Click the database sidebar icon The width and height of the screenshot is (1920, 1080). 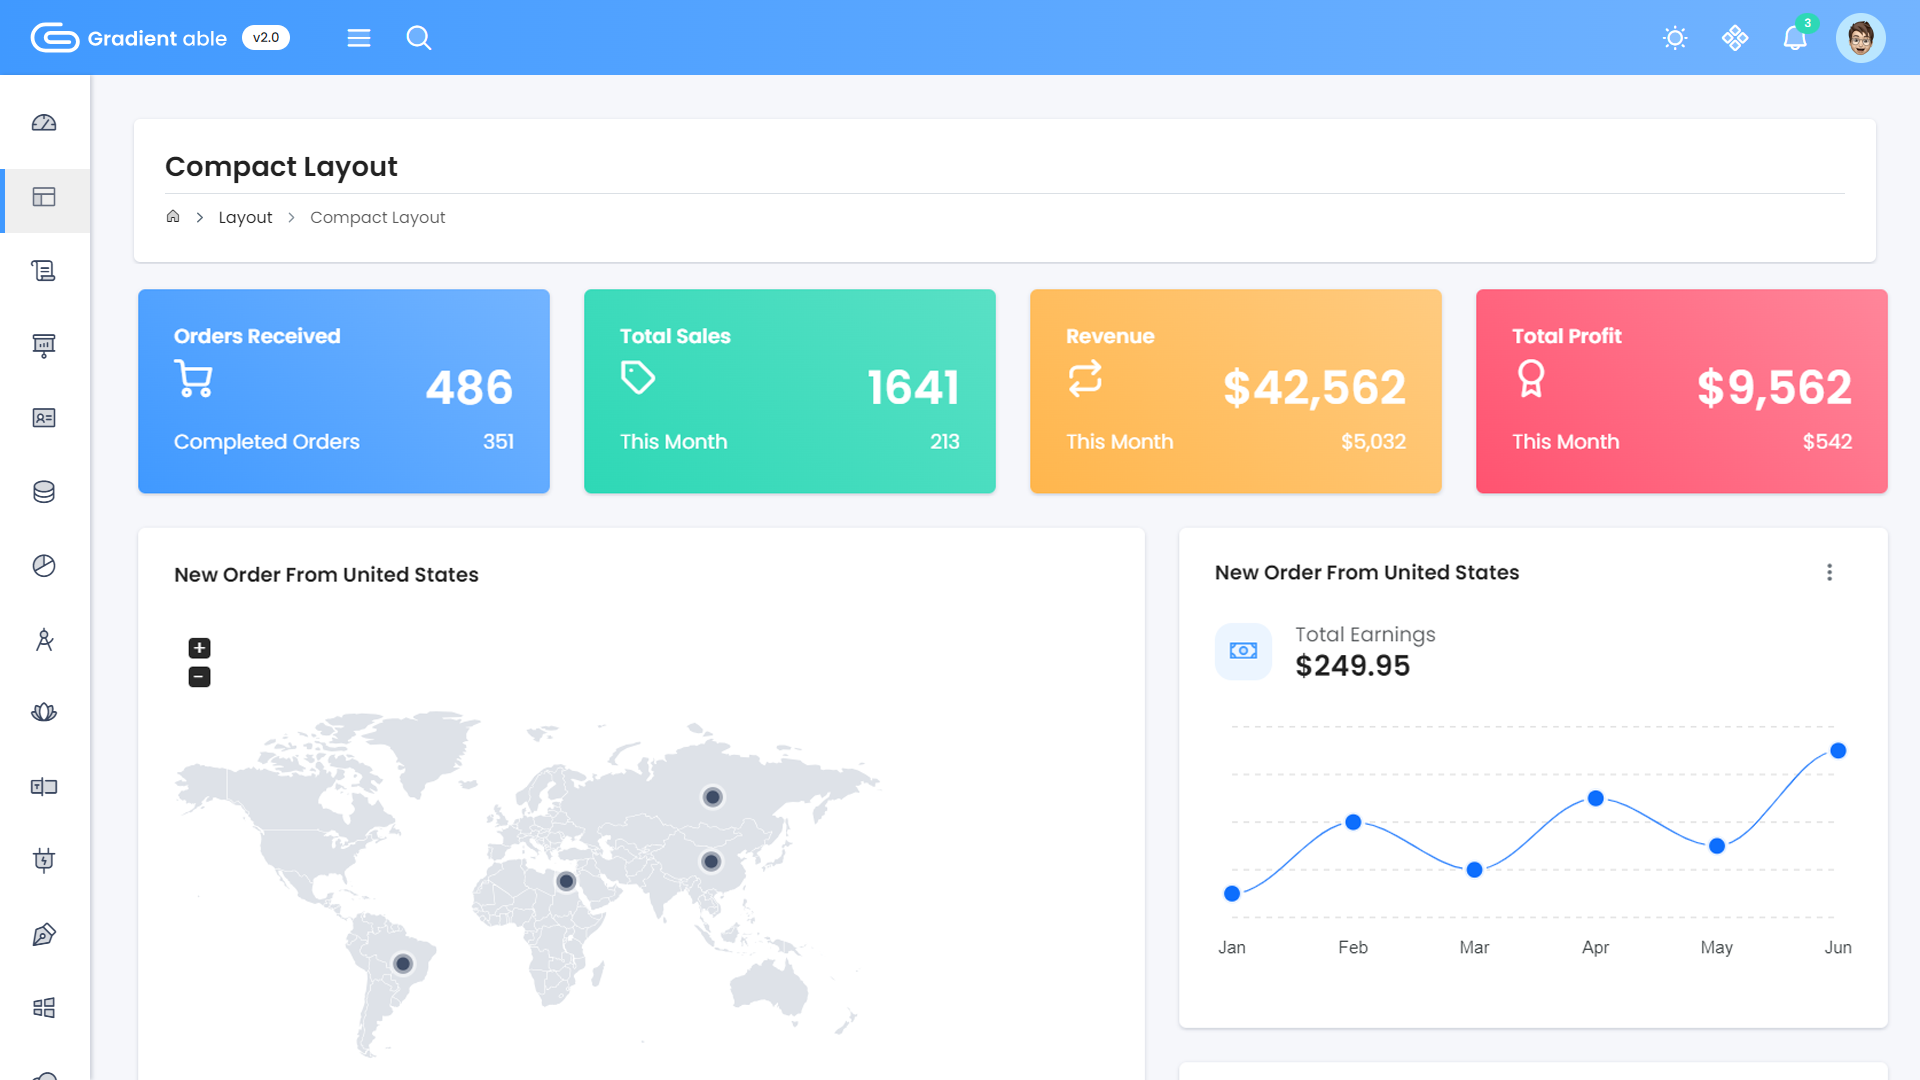(x=44, y=492)
